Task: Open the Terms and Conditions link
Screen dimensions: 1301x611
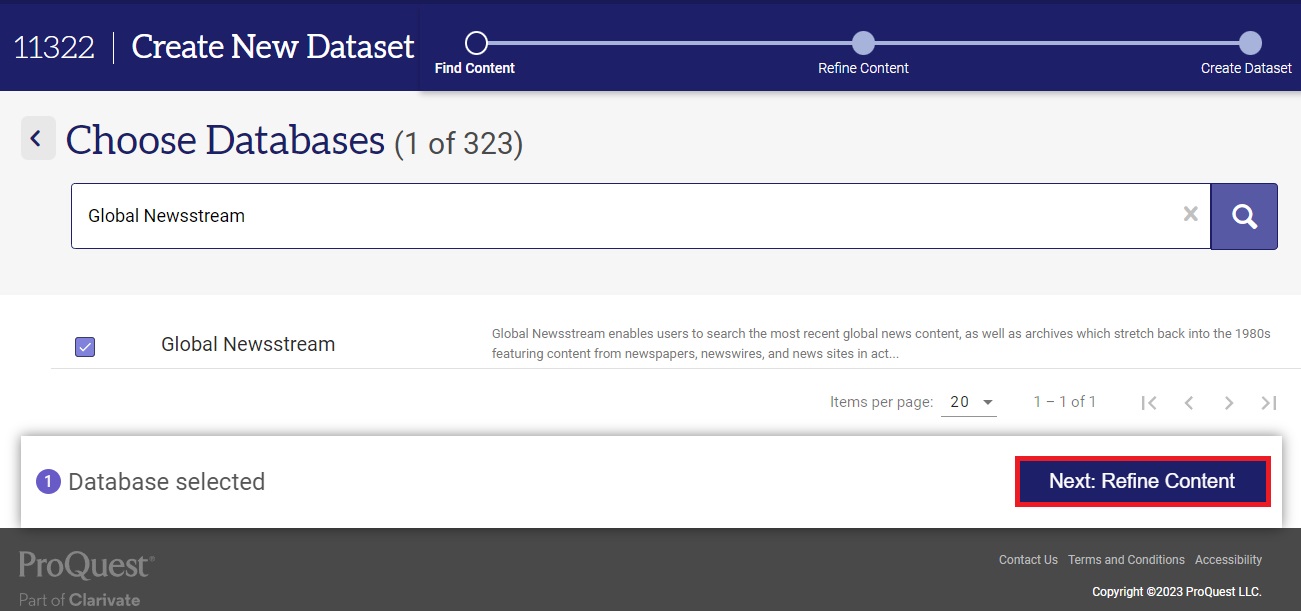Action: pyautogui.click(x=1126, y=560)
